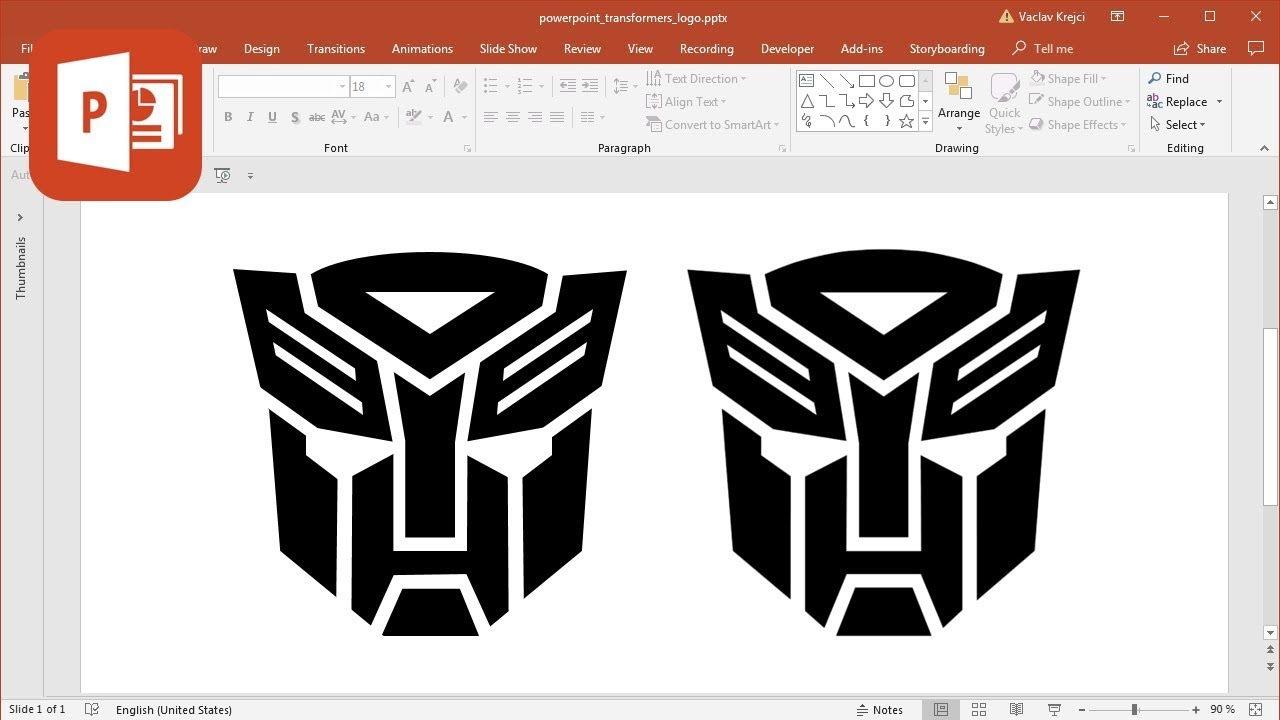Open the Select dropdown in Editing
The image size is (1280, 720).
[1177, 125]
